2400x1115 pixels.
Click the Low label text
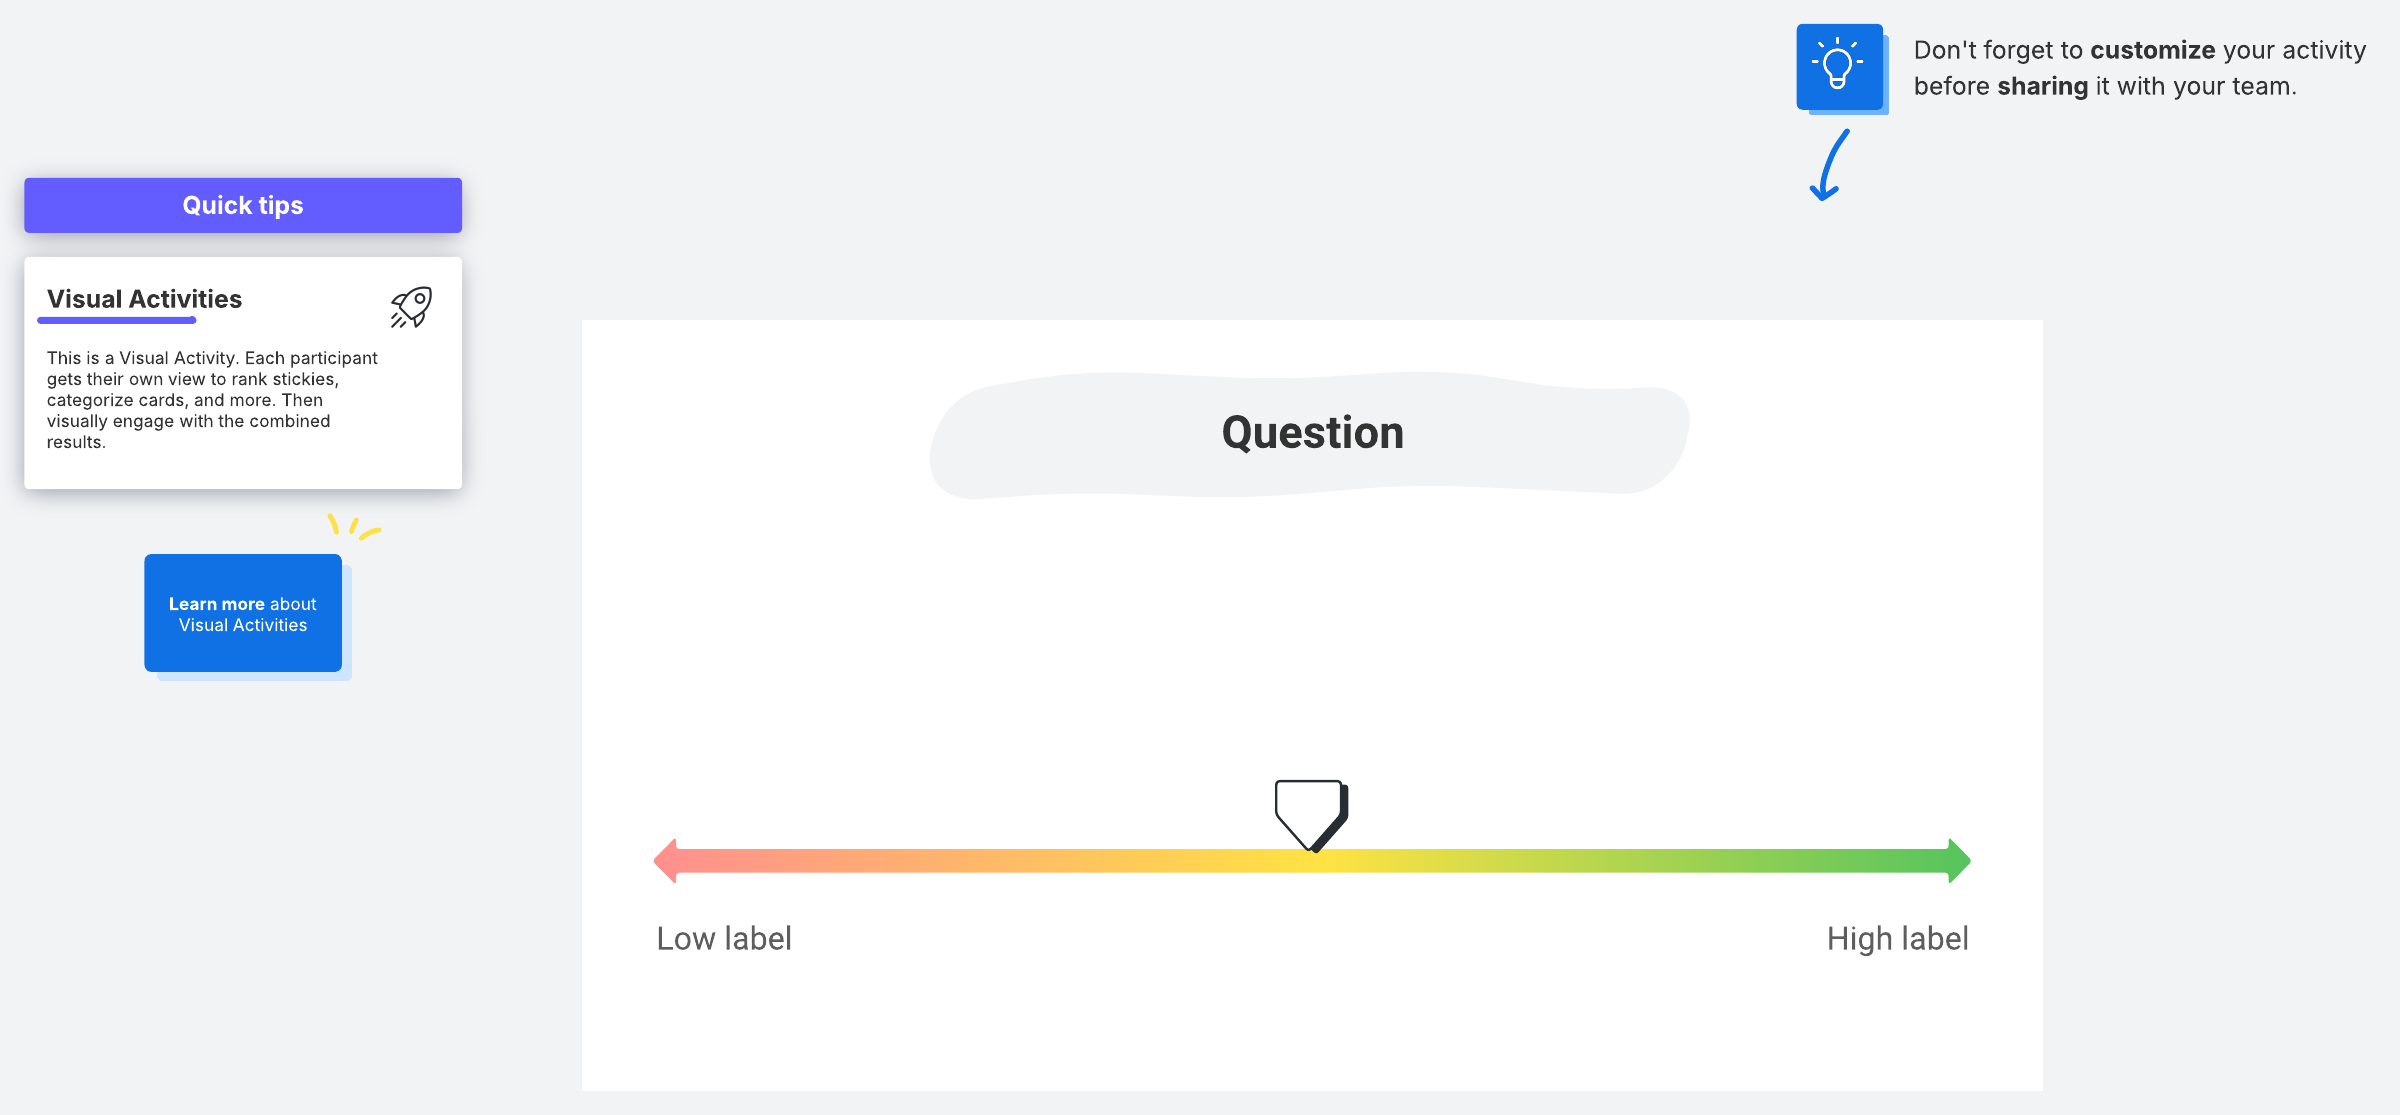click(x=724, y=938)
